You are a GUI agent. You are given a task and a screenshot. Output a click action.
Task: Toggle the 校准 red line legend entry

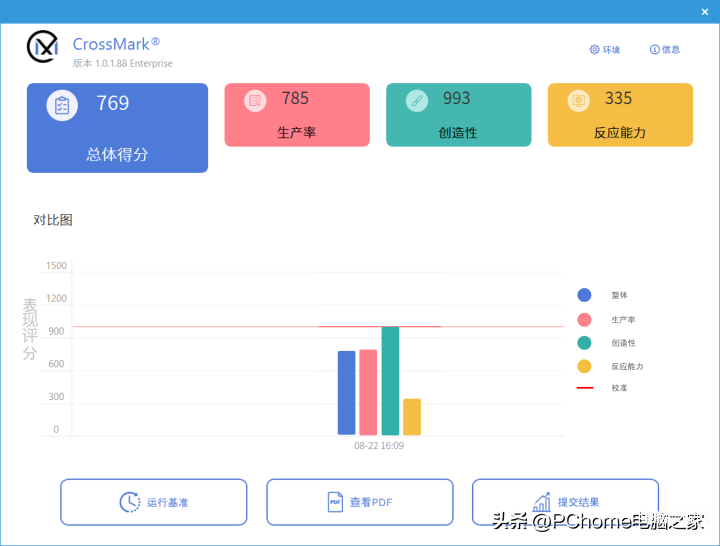pyautogui.click(x=585, y=388)
